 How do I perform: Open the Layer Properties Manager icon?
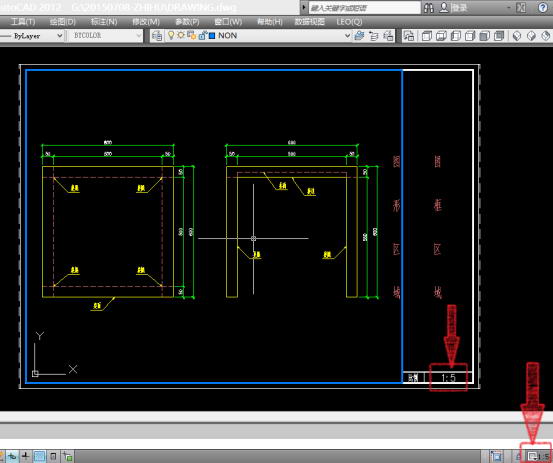coord(157,36)
